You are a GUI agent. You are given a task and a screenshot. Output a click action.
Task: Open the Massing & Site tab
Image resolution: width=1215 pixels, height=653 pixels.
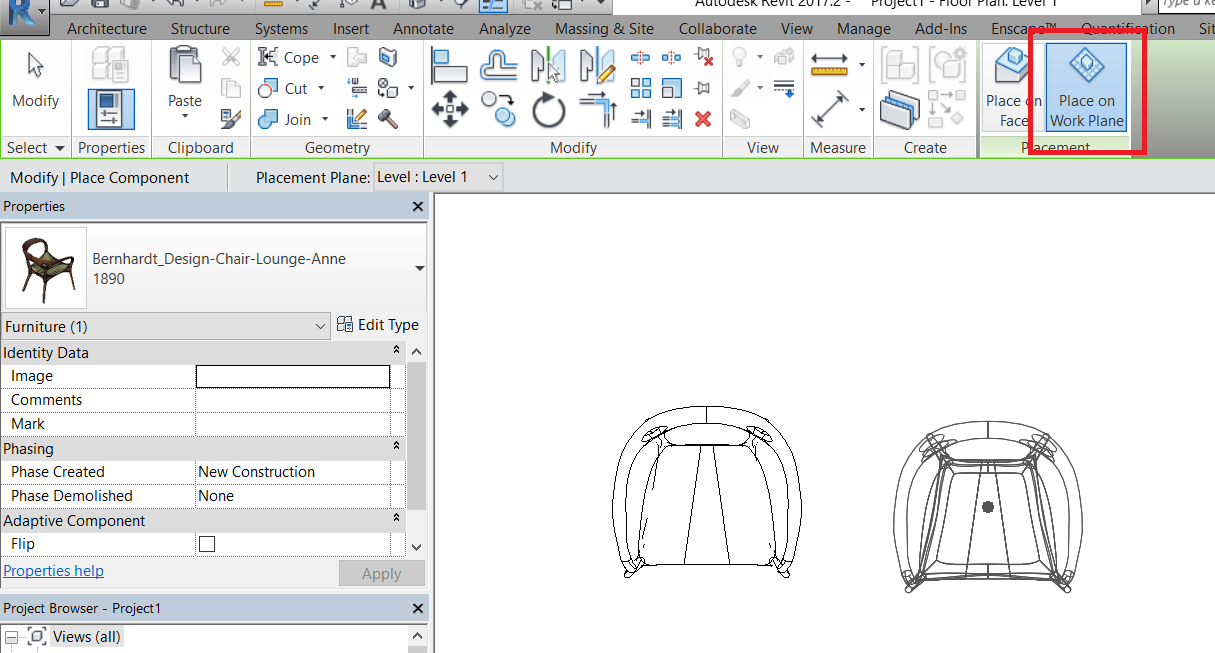pyautogui.click(x=604, y=28)
